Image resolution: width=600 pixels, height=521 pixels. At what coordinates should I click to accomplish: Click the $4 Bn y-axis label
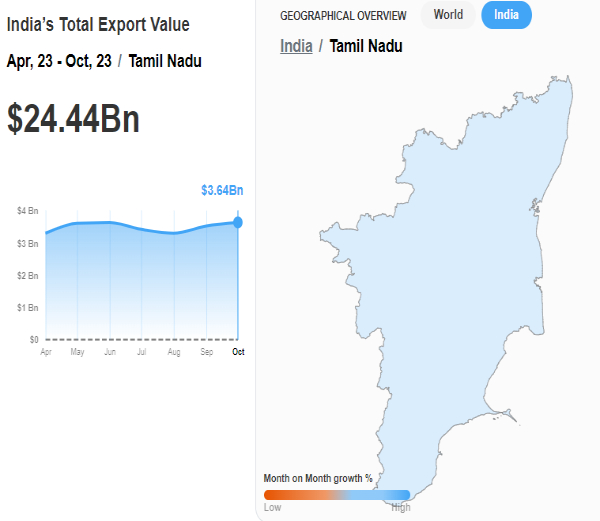[27, 211]
